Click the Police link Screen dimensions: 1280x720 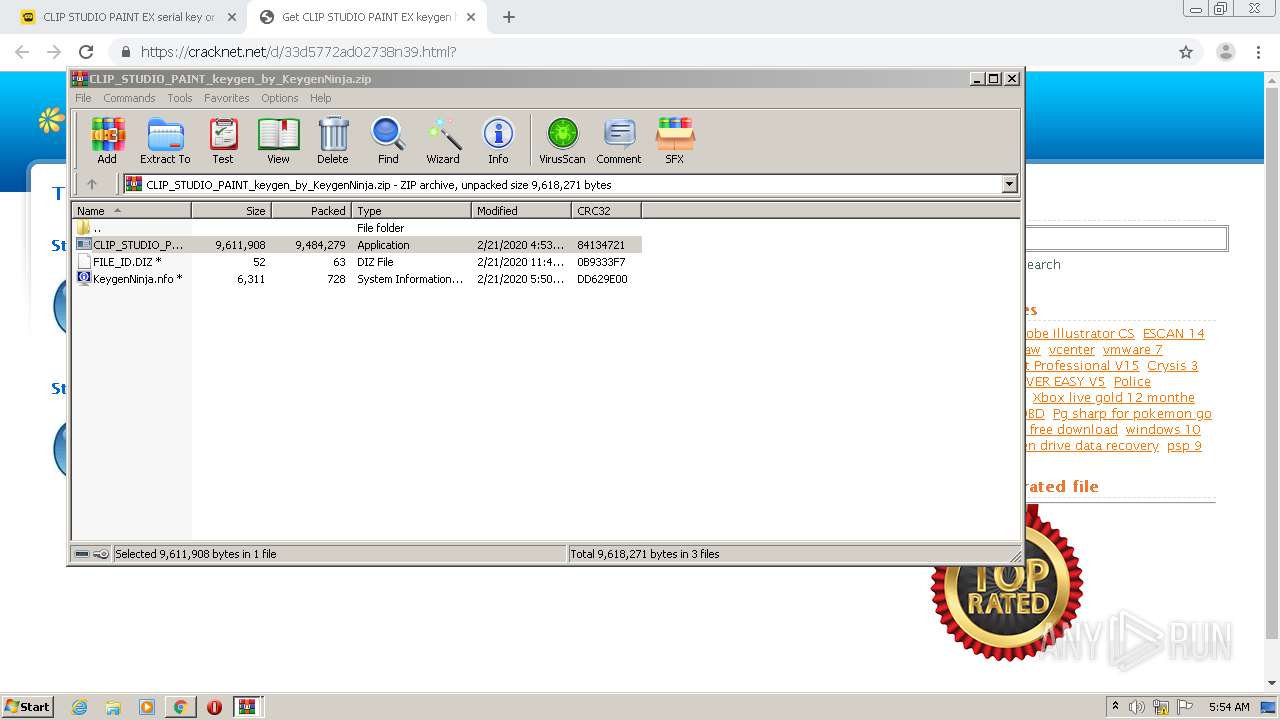tap(1131, 382)
